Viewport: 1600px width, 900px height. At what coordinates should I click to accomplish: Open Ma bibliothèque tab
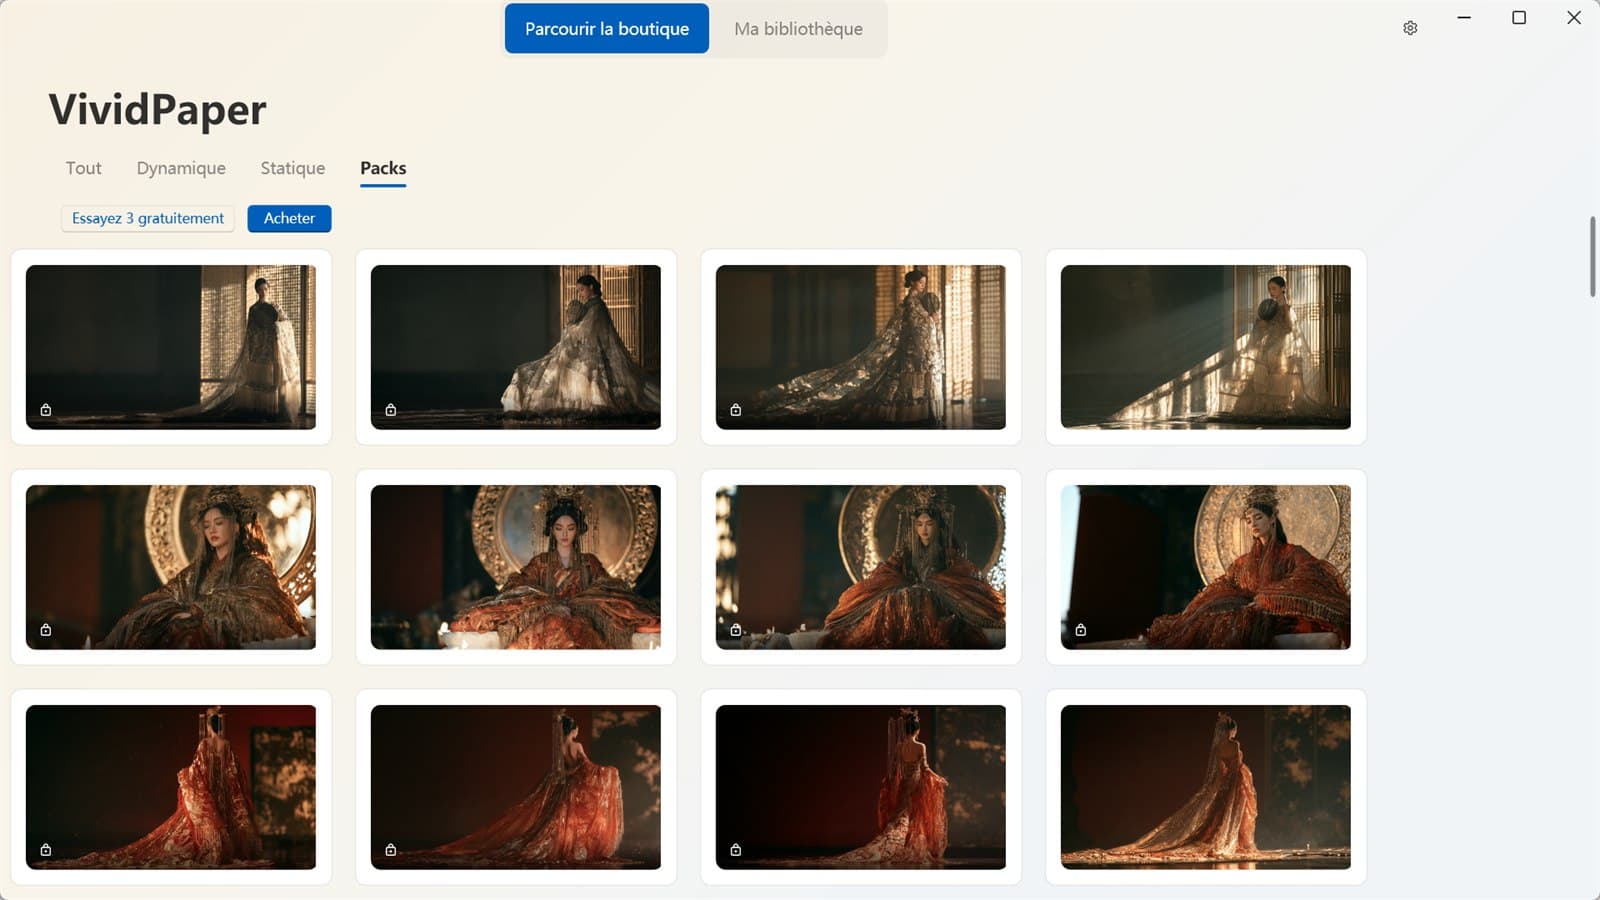pos(798,29)
